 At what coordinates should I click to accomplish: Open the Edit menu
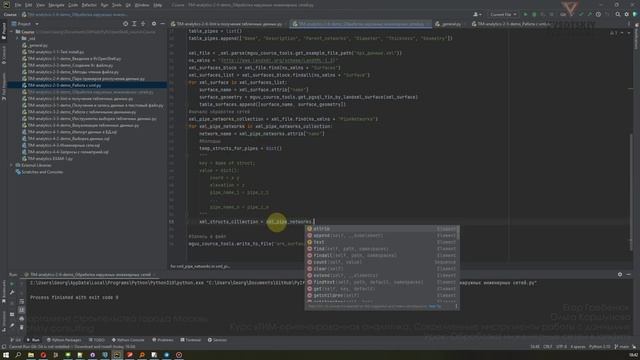[x=29, y=5]
